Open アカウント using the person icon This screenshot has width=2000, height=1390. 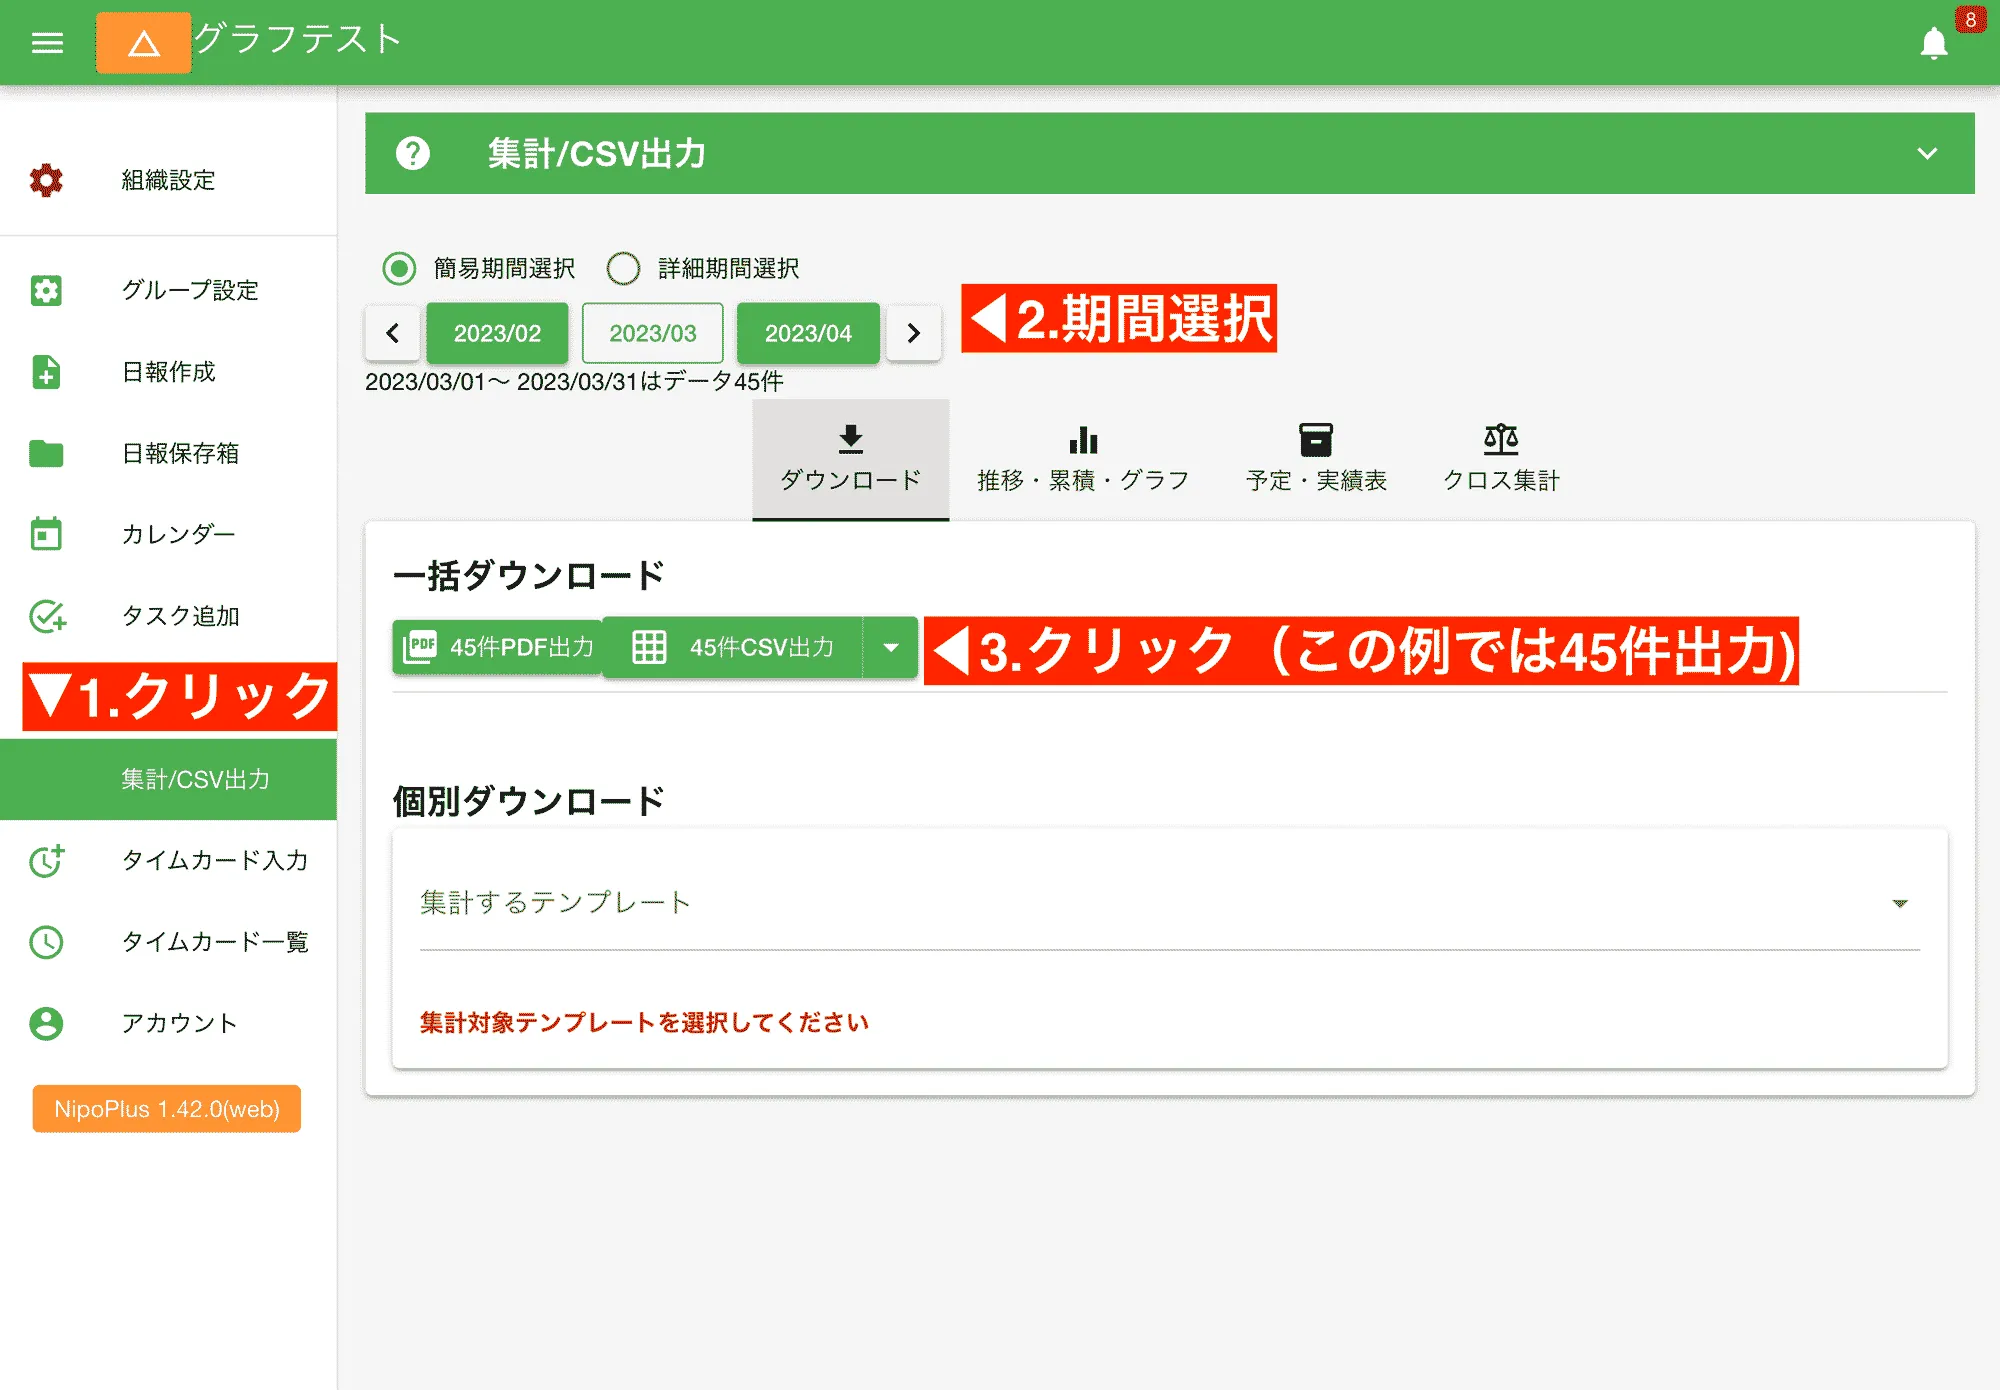point(45,1023)
